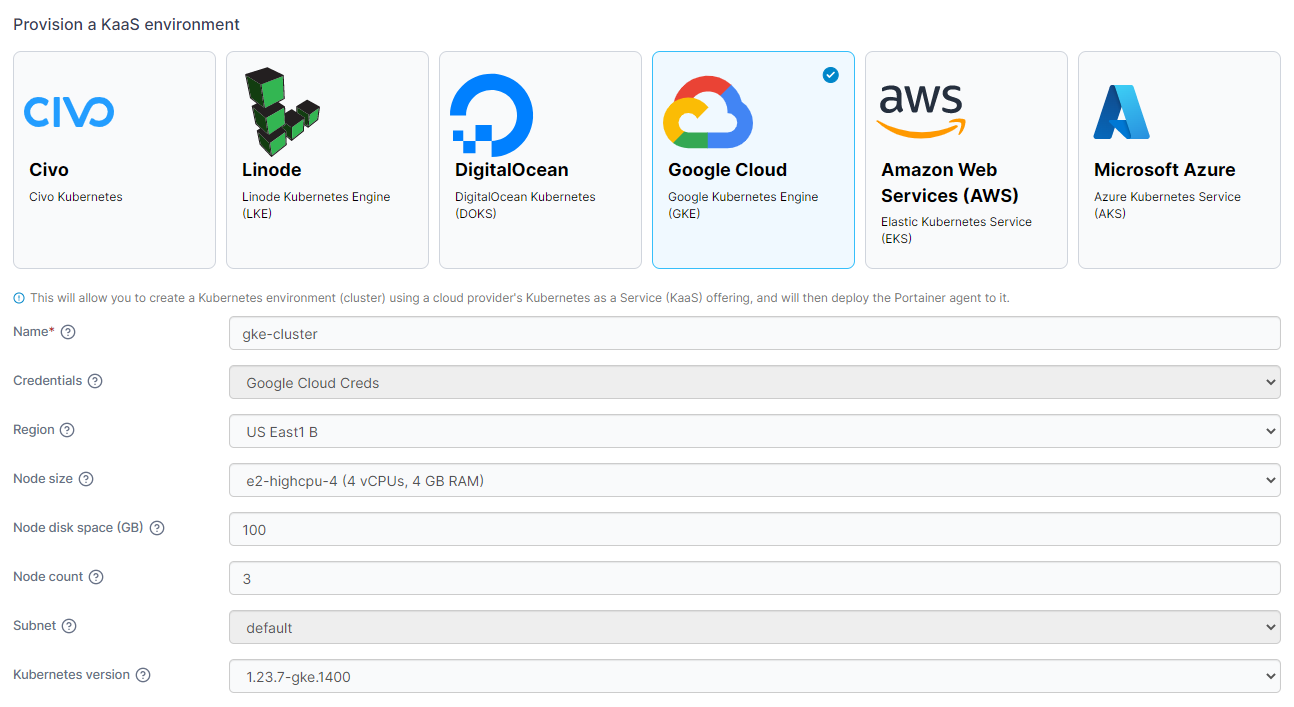
Task: Select the Civo Kubernetes provider card
Action: click(114, 160)
